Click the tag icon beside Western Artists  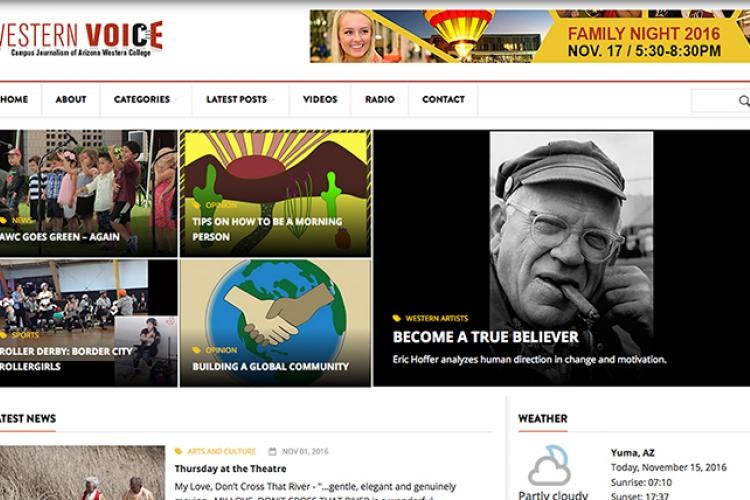[x=397, y=318]
